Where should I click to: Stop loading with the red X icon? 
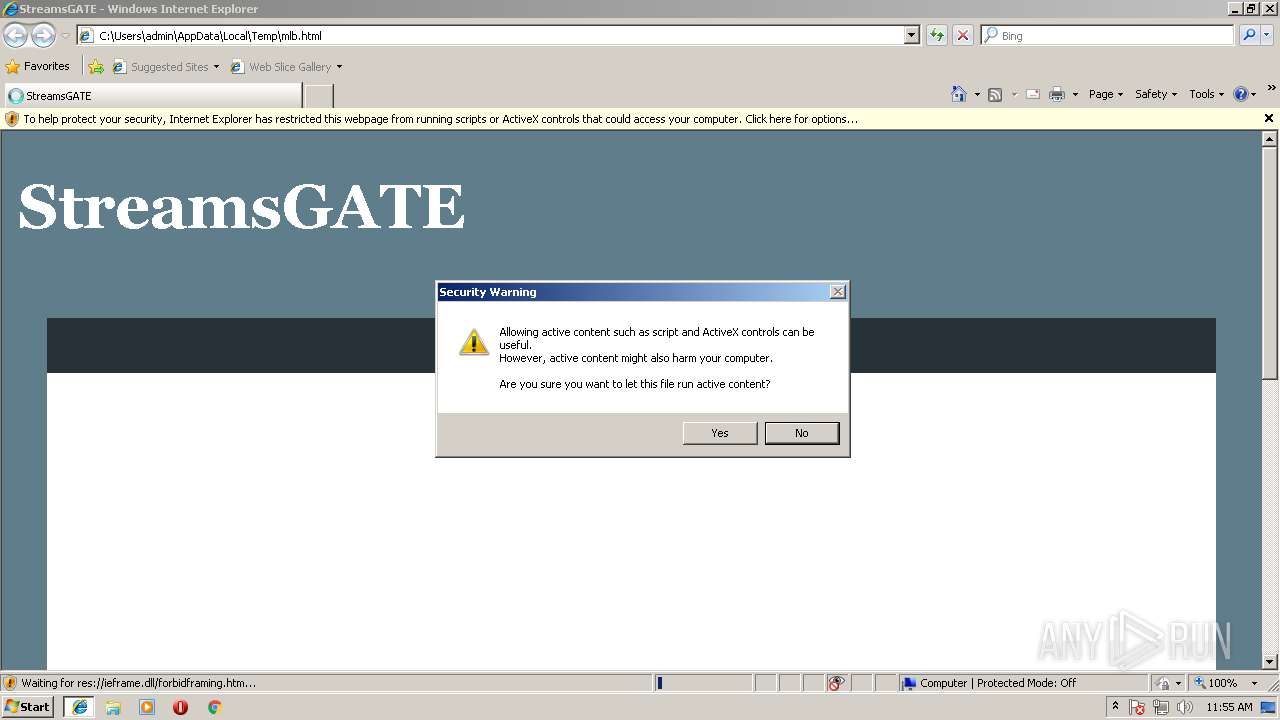pyautogui.click(x=963, y=36)
